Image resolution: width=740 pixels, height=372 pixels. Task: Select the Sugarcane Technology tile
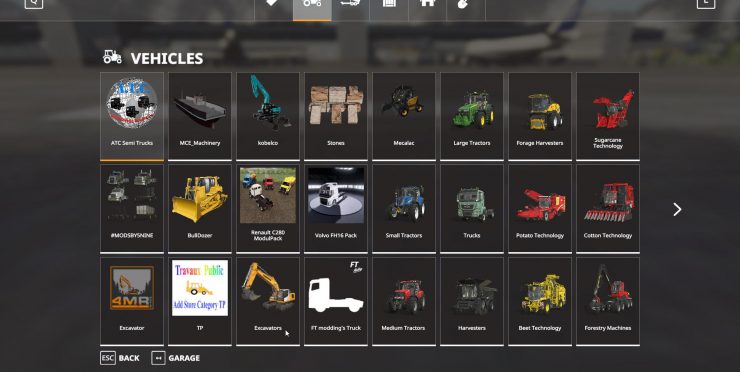coord(608,116)
